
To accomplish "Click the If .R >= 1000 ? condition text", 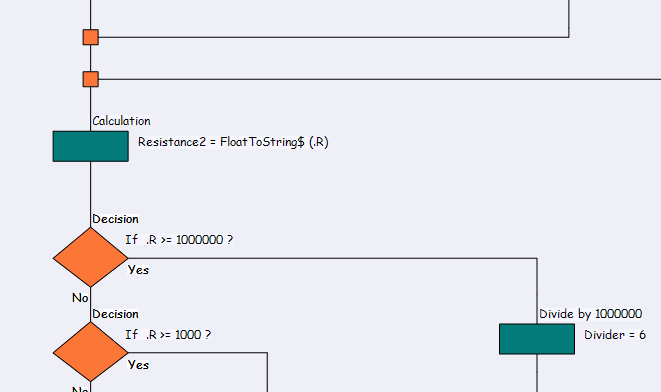I will pyautogui.click(x=168, y=335).
